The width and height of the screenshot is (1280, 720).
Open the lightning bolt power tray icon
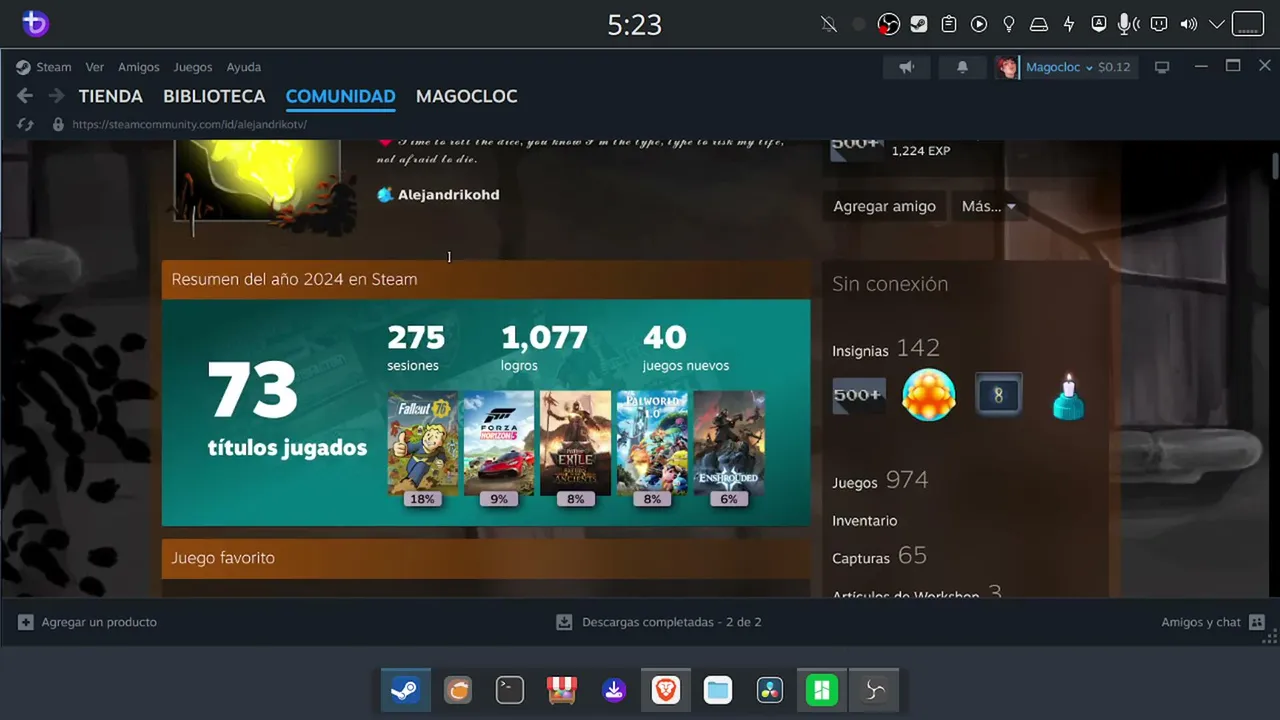click(1069, 24)
